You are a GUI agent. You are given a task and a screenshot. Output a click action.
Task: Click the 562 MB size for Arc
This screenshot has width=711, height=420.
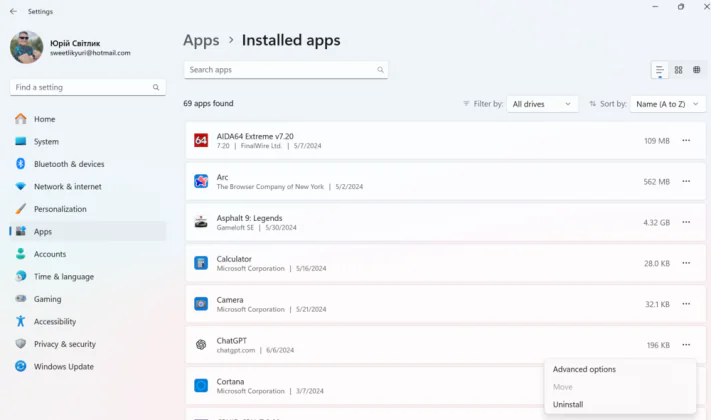(x=656, y=182)
